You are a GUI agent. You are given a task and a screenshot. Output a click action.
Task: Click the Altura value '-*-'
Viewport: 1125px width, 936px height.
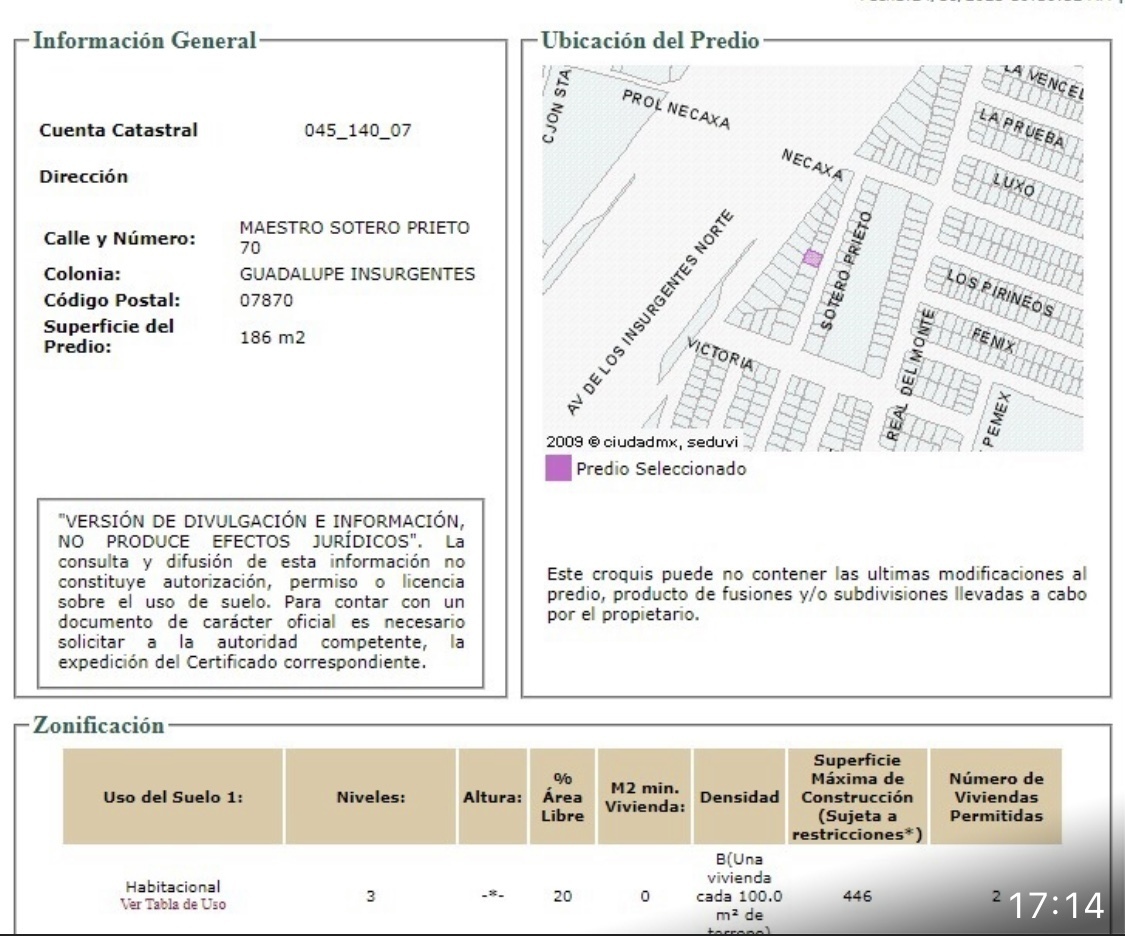pos(493,896)
